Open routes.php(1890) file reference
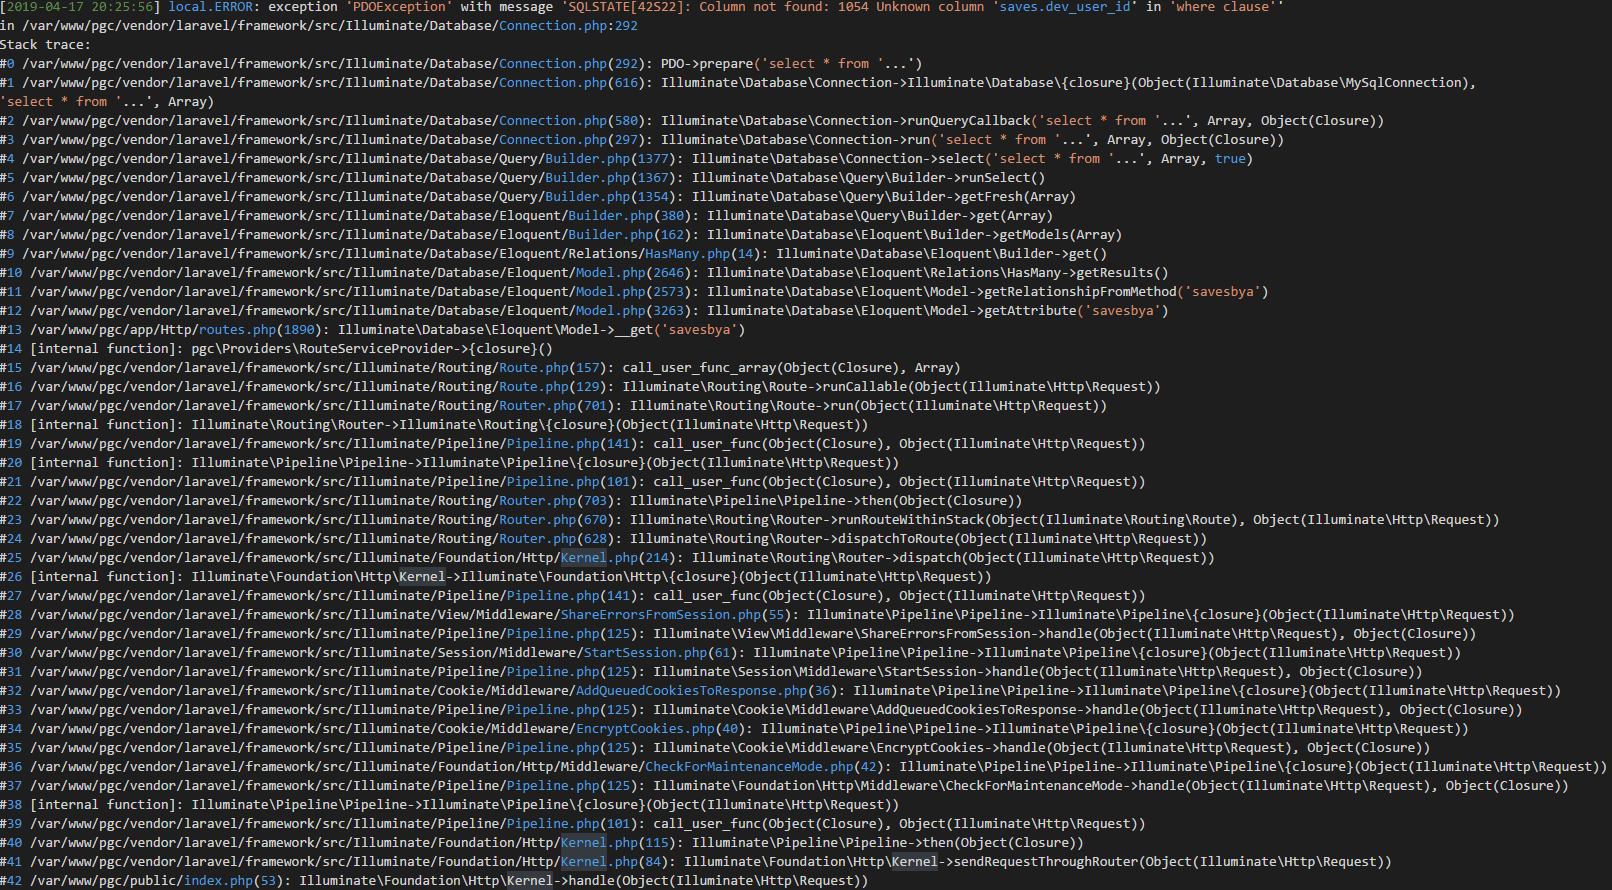Viewport: 1612px width, 890px height. click(x=260, y=330)
